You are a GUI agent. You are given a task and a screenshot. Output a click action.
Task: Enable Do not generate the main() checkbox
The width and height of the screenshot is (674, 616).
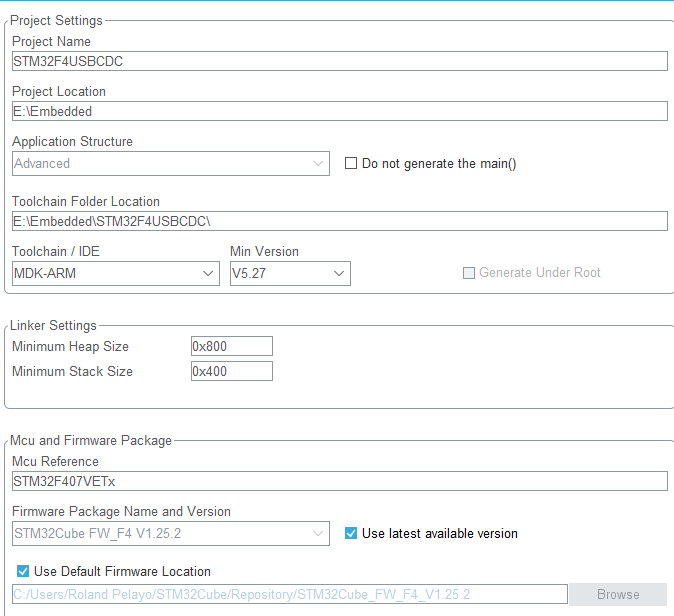click(351, 163)
